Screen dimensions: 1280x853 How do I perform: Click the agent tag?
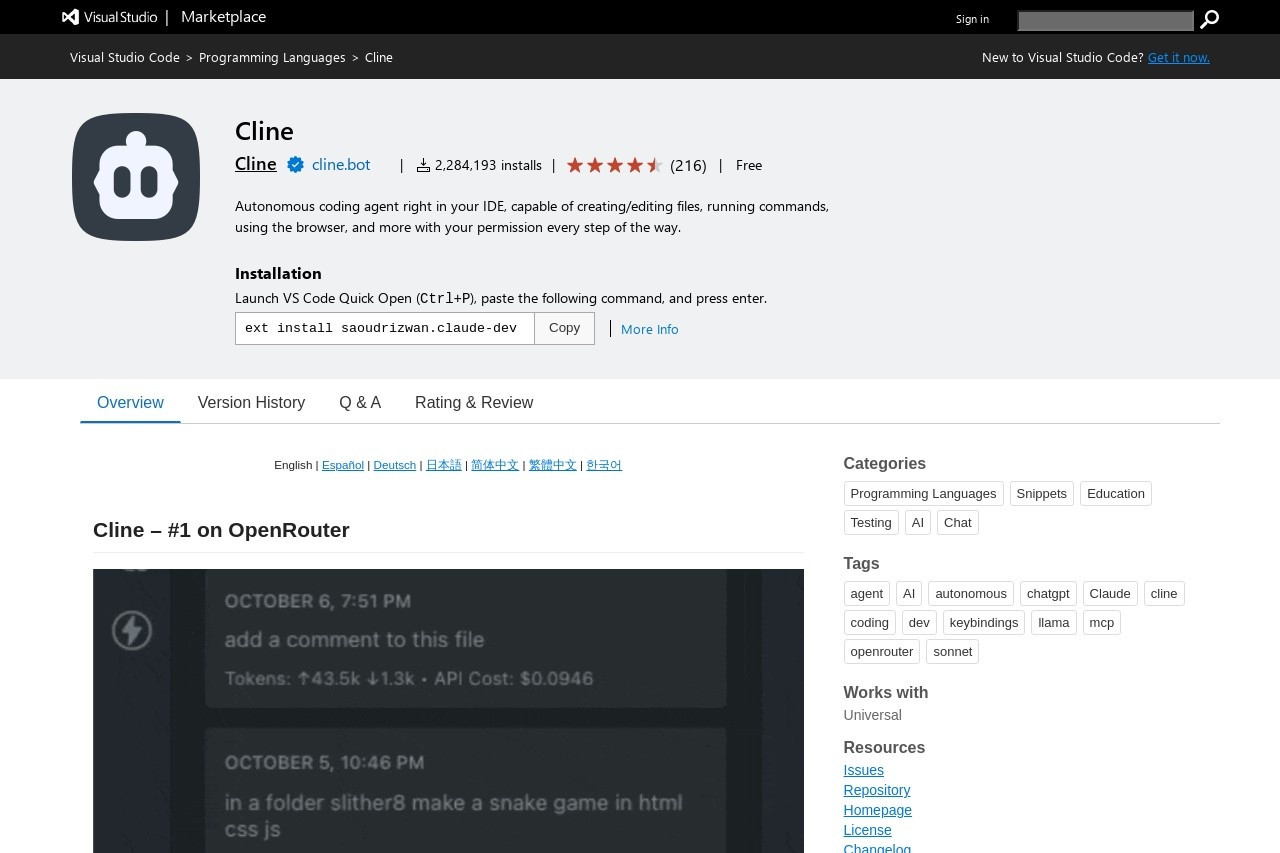[x=866, y=594]
